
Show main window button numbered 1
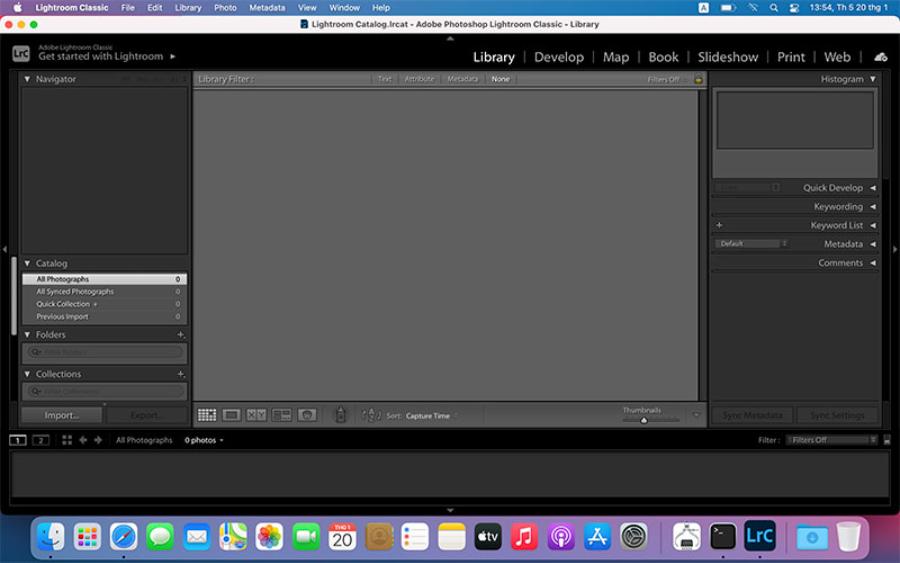(18, 440)
